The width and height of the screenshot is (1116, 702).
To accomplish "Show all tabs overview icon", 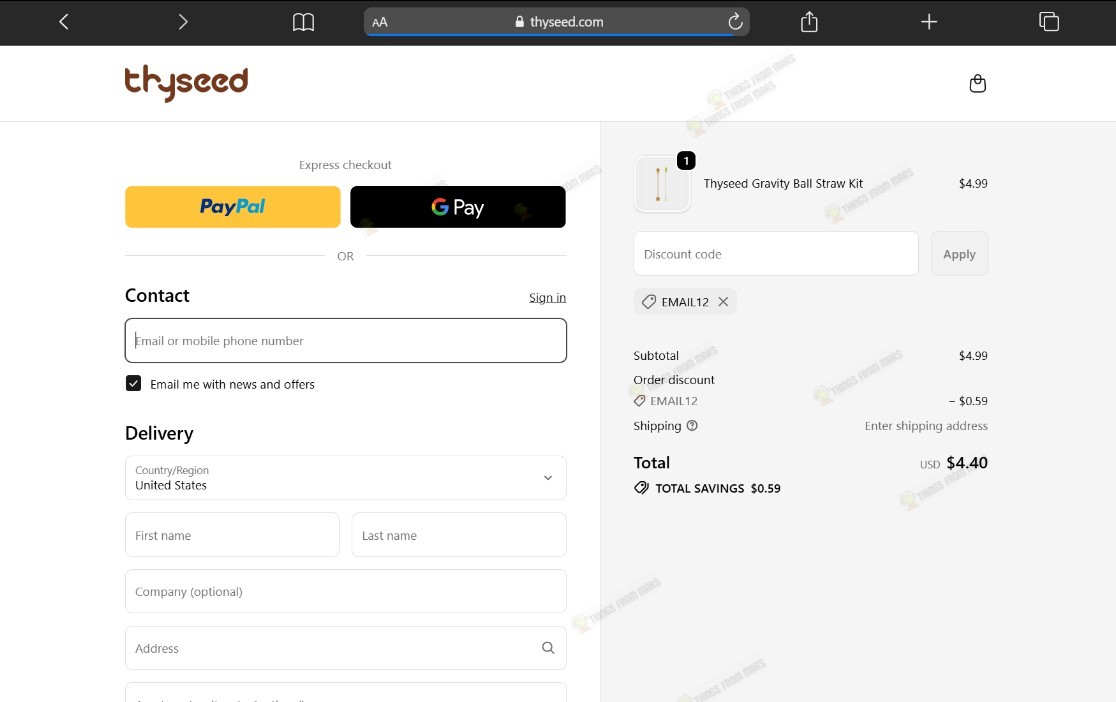I will (1049, 22).
